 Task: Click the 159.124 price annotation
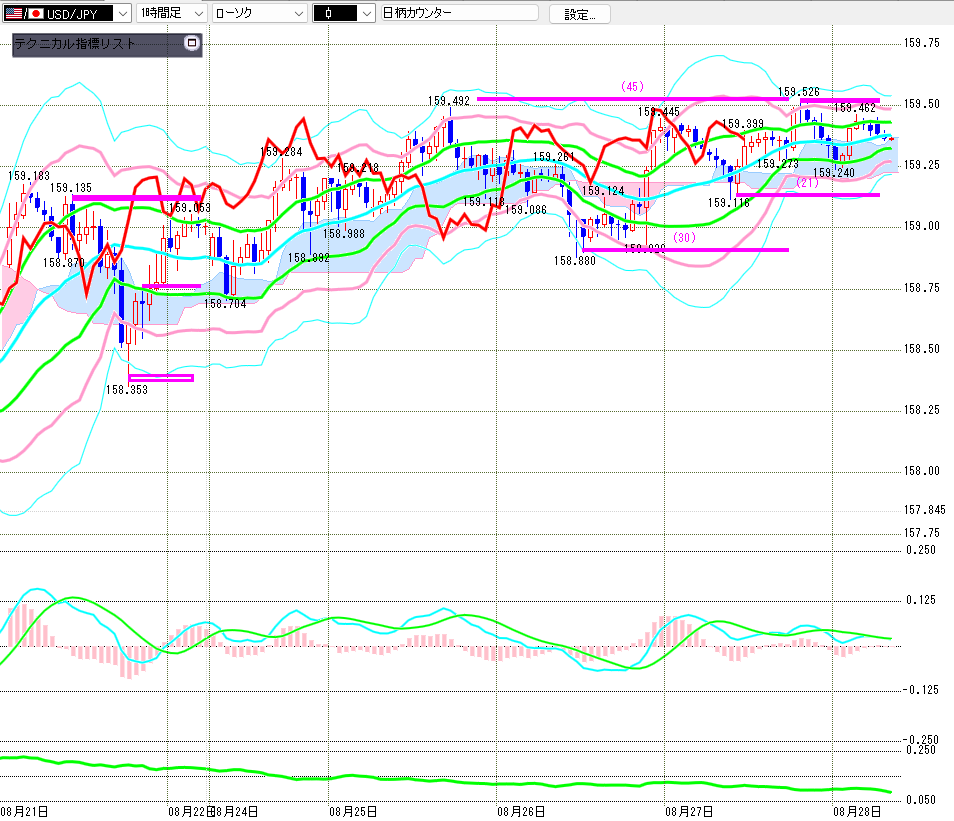(603, 191)
